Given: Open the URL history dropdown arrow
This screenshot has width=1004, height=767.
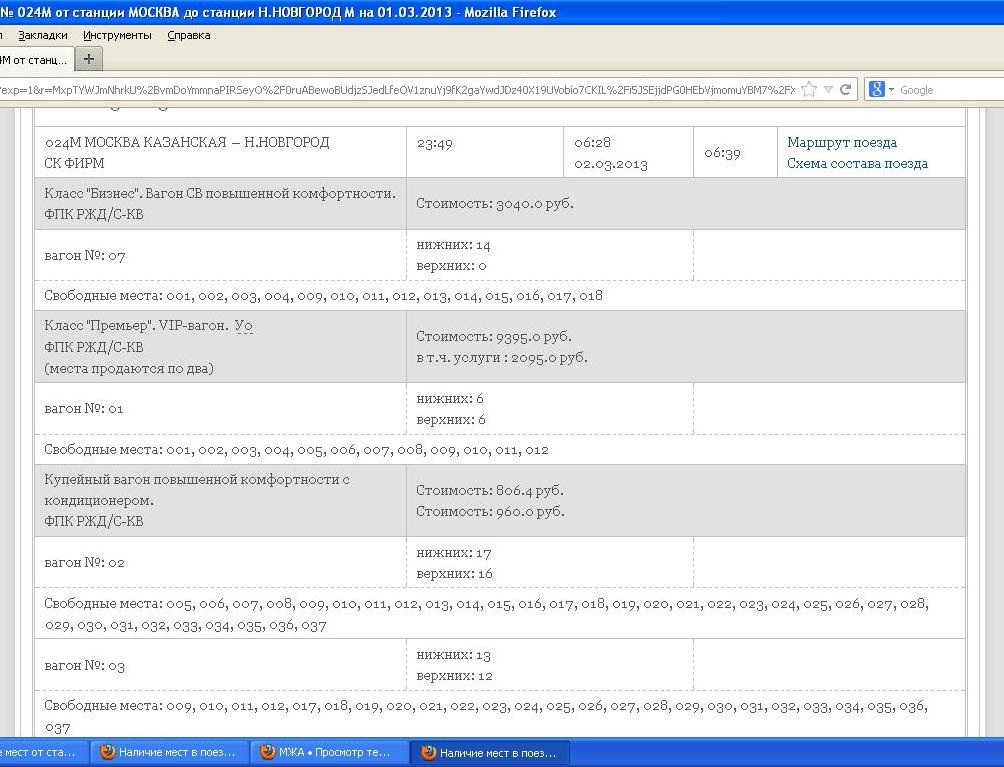Looking at the screenshot, I should (828, 90).
